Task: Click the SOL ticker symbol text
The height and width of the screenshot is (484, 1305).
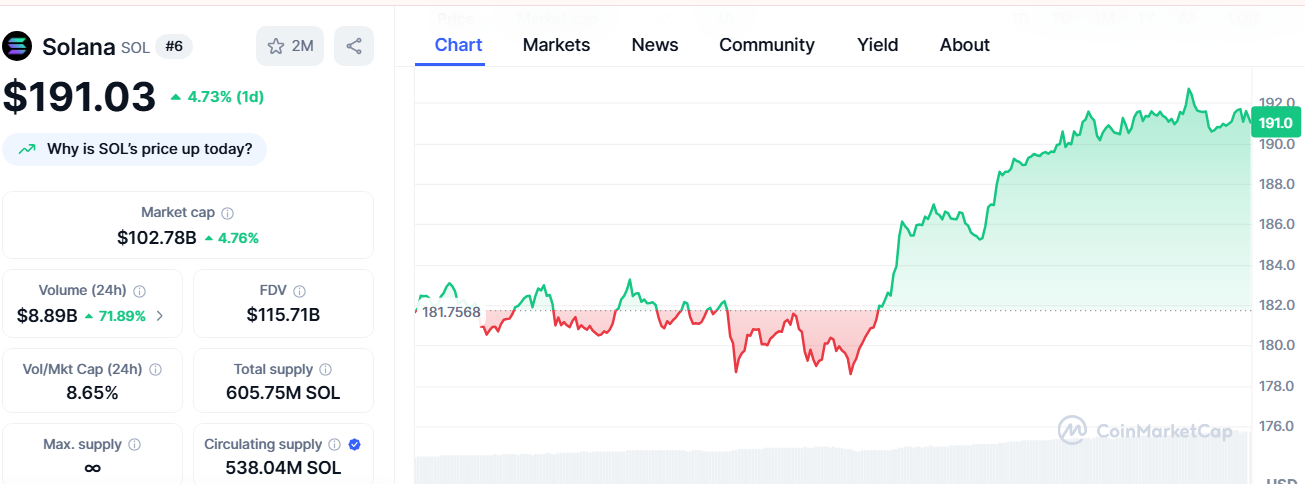Action: pyautogui.click(x=135, y=47)
